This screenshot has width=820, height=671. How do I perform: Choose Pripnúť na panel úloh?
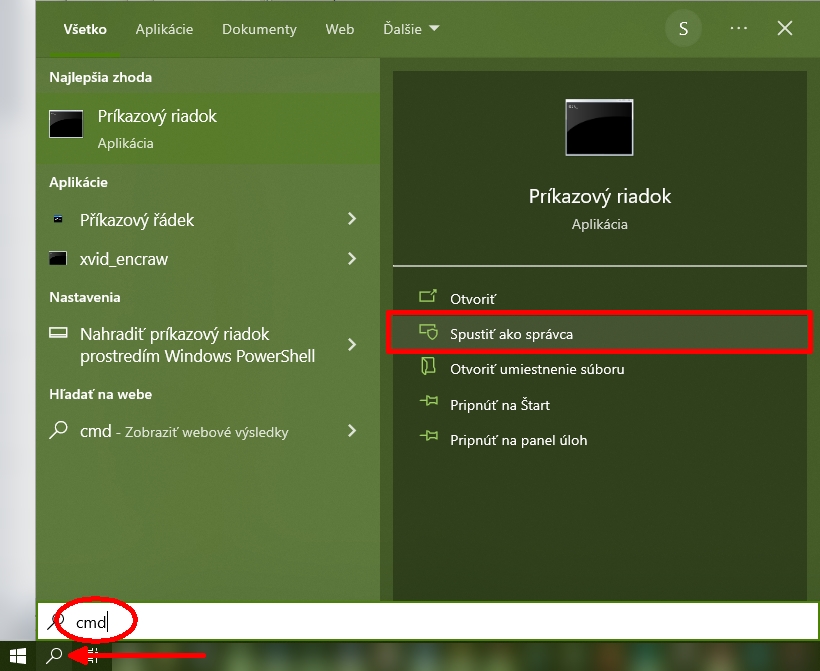(518, 440)
